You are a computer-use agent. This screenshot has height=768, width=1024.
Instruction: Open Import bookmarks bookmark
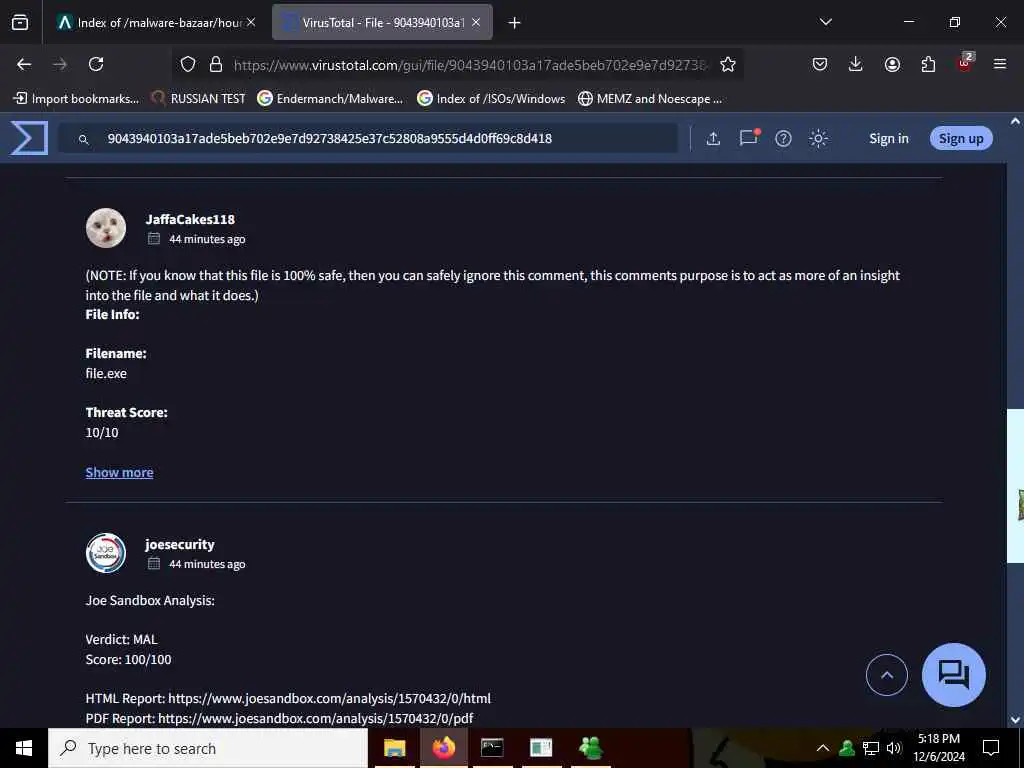[x=76, y=99]
